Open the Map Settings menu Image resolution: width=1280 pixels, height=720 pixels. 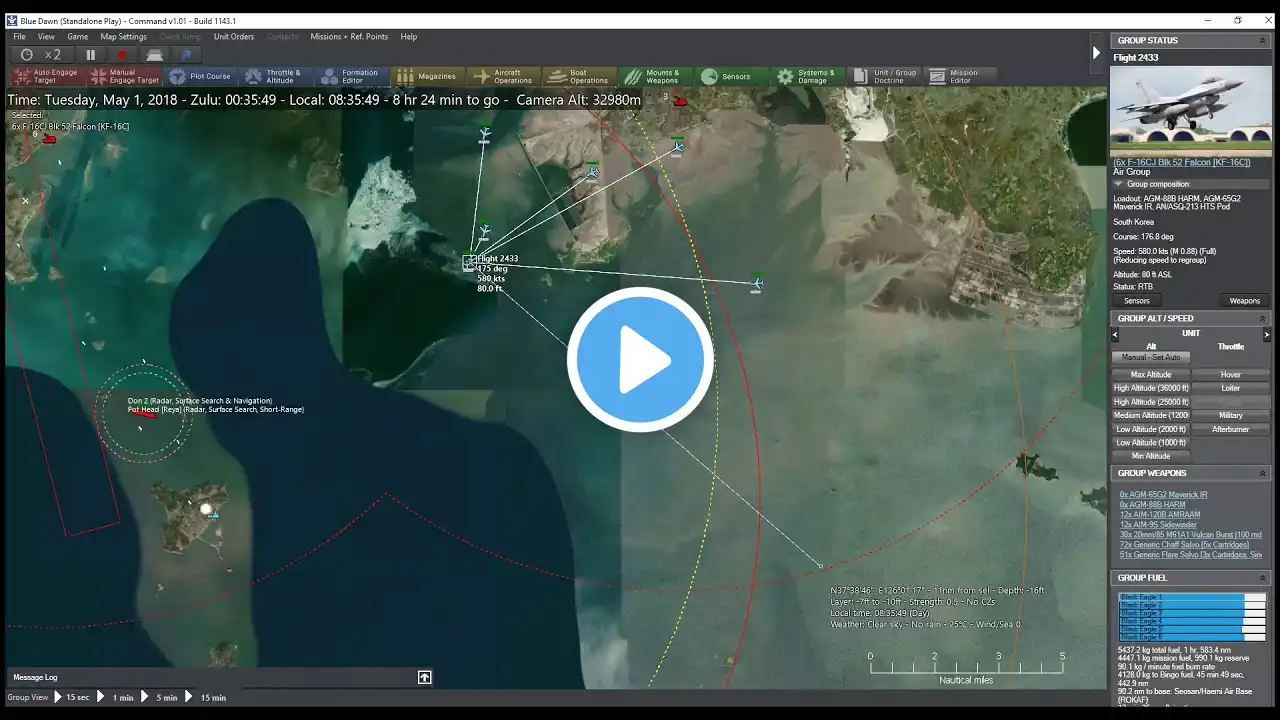tap(123, 37)
